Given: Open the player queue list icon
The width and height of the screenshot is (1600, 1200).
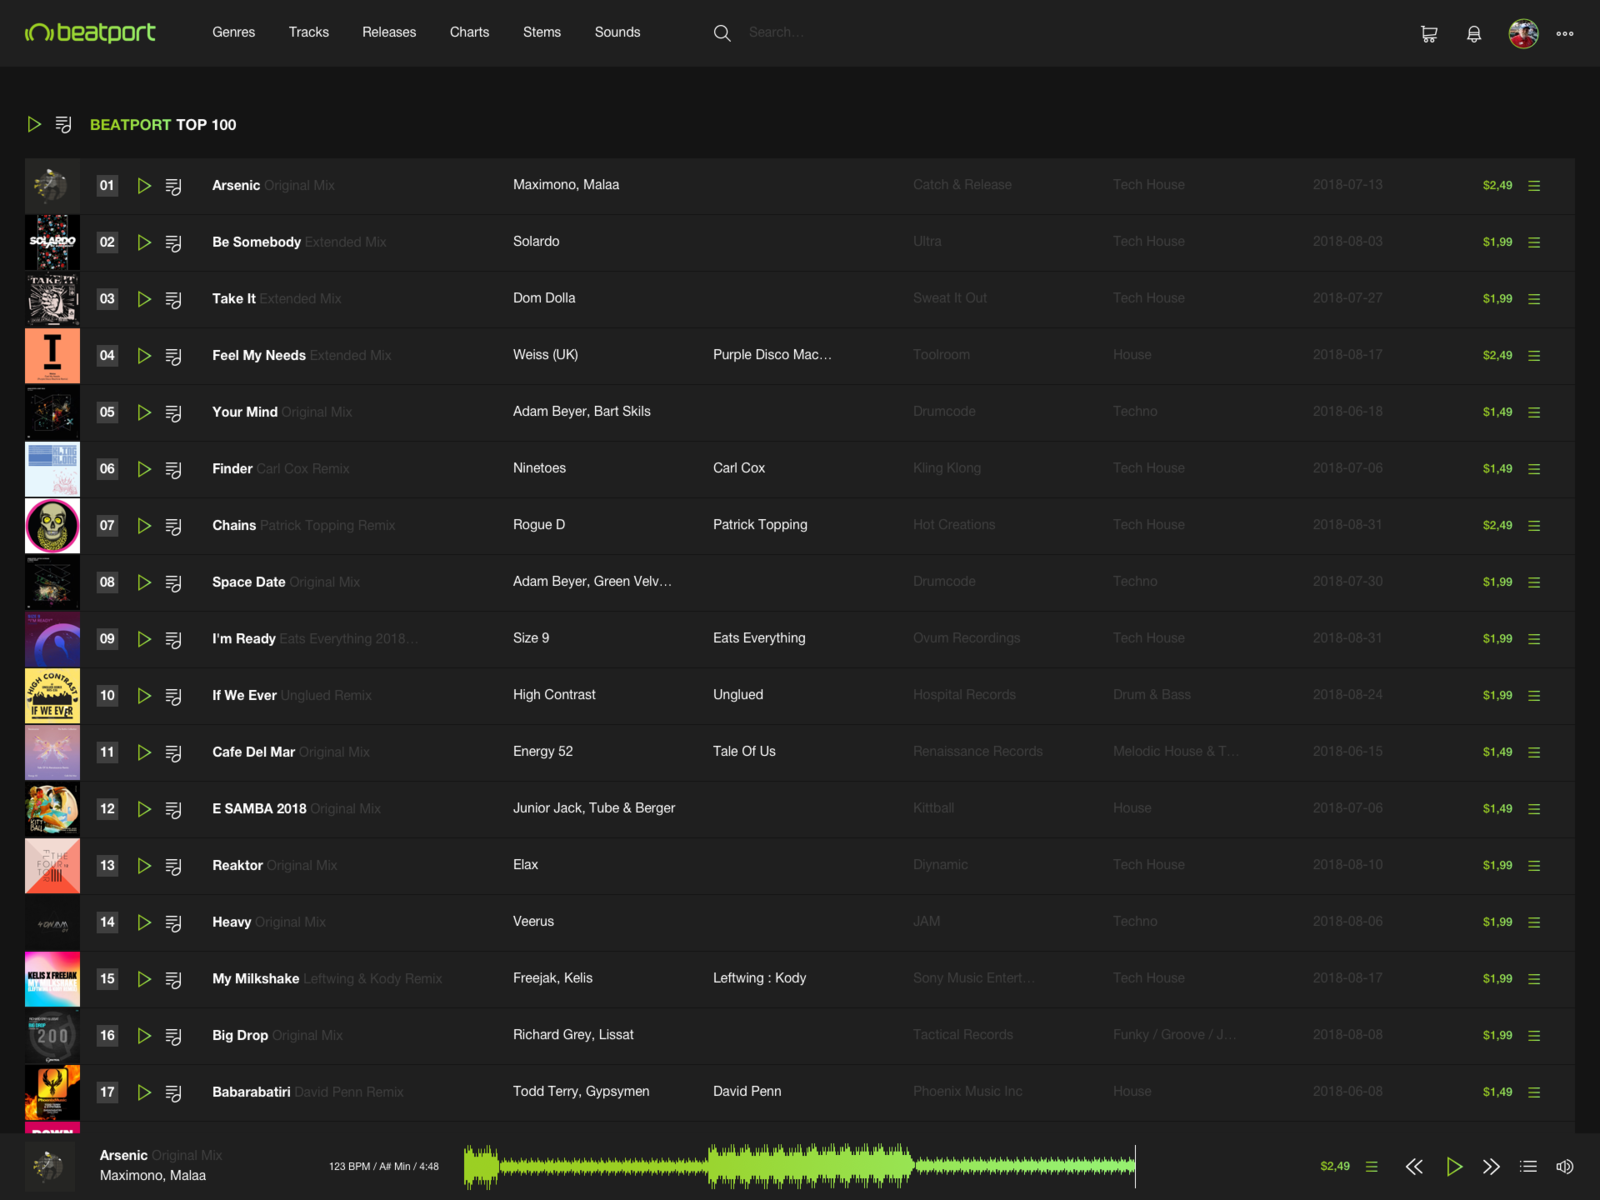Looking at the screenshot, I should pyautogui.click(x=1528, y=1166).
